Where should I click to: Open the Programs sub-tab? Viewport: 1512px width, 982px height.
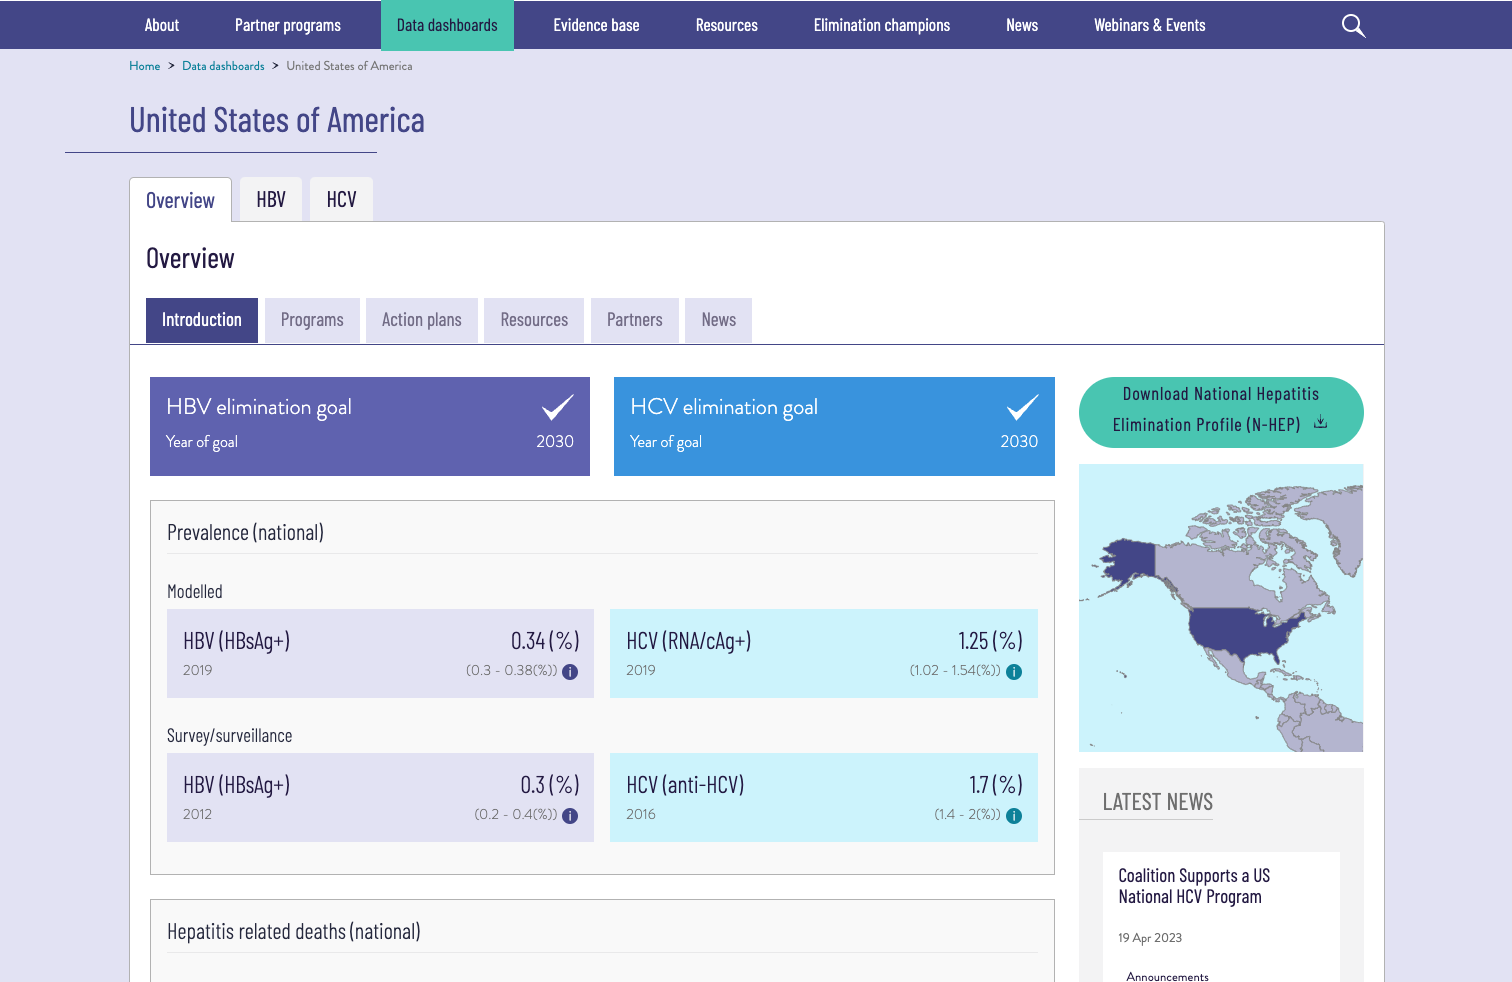312,320
